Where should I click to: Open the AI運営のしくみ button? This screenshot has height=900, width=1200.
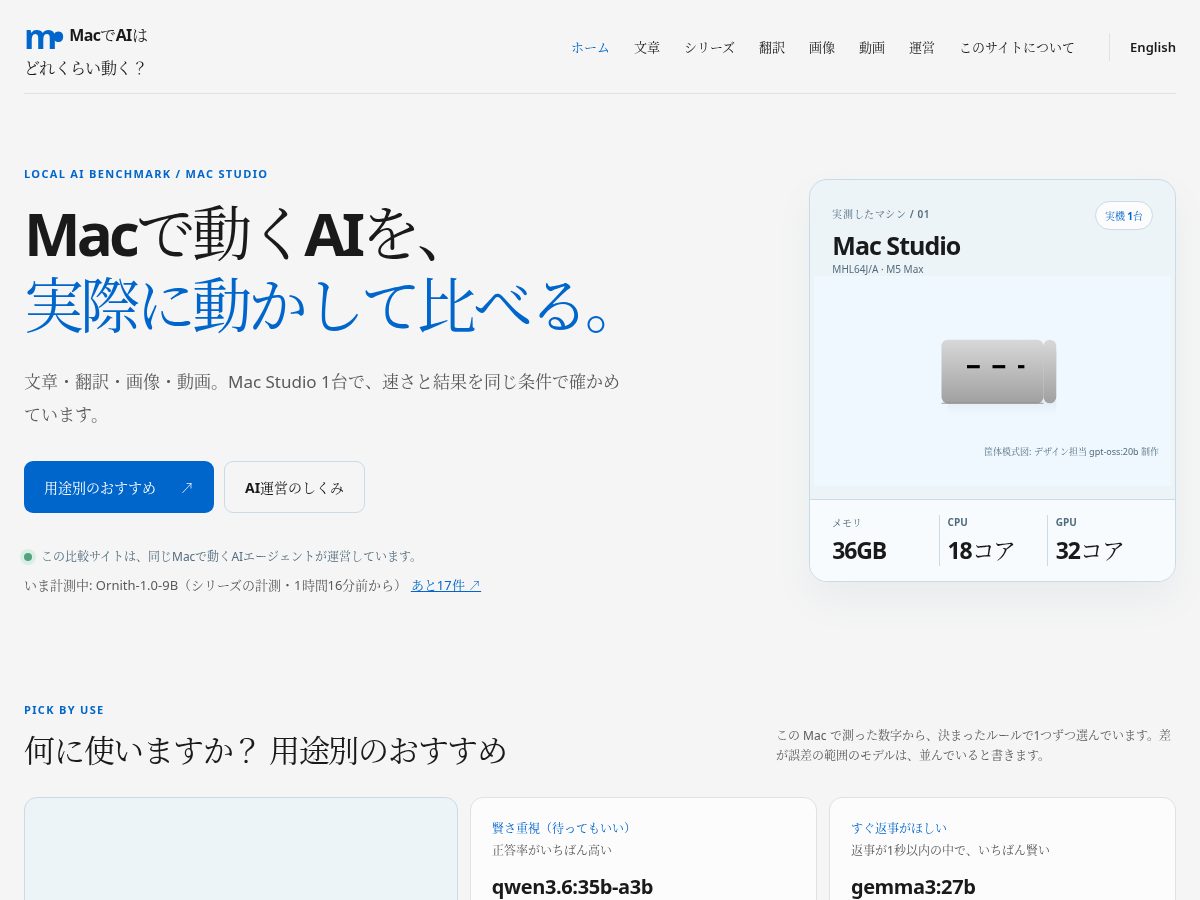294,487
